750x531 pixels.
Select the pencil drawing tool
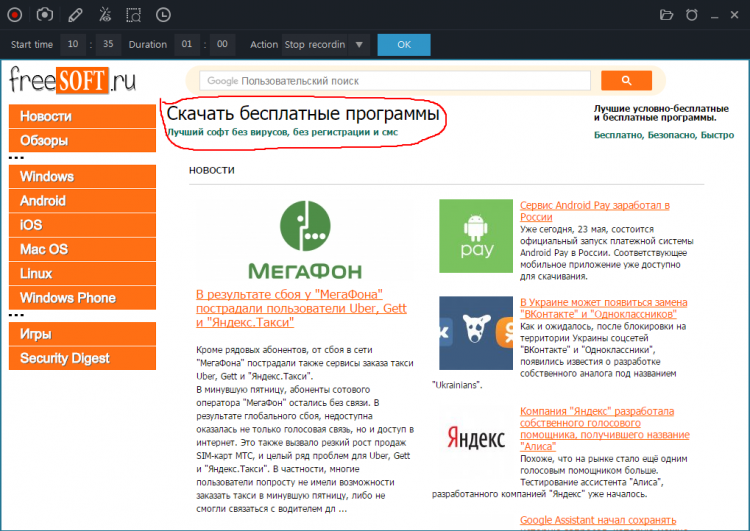point(75,15)
